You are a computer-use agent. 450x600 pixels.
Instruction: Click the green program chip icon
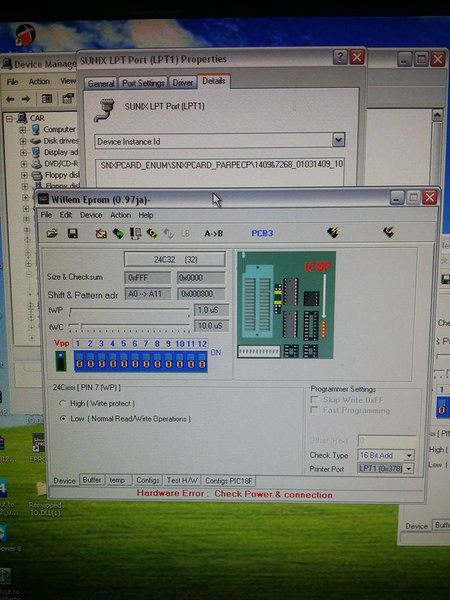pos(118,233)
